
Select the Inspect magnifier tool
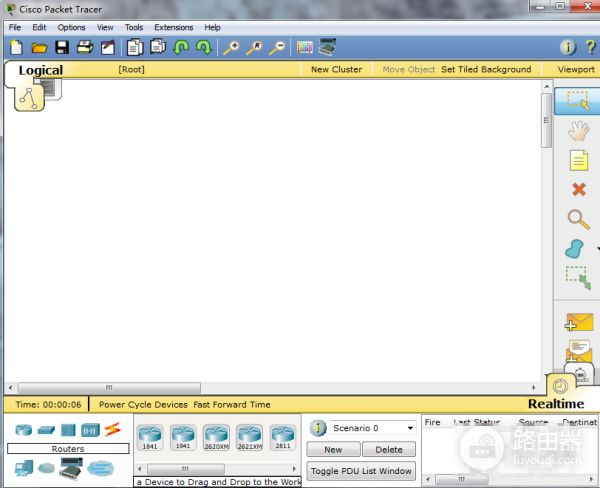point(578,219)
